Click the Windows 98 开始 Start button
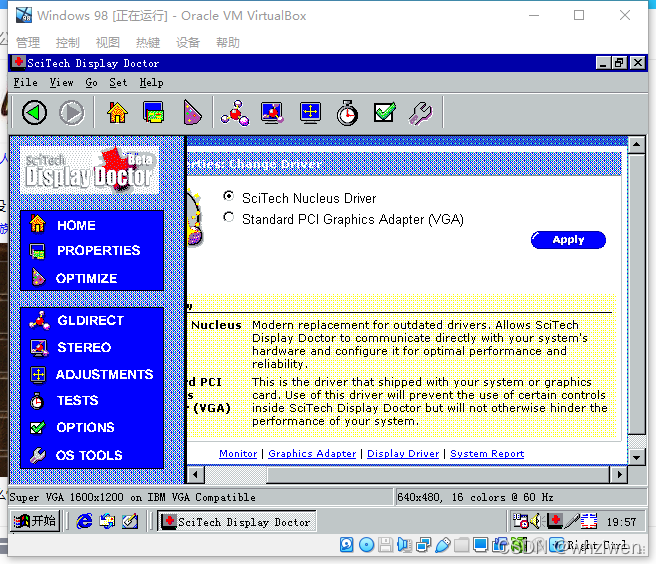 35,521
